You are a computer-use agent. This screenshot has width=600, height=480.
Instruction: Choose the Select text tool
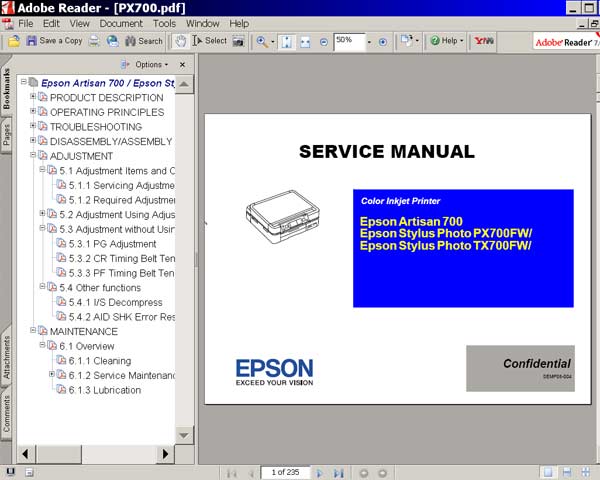(209, 41)
